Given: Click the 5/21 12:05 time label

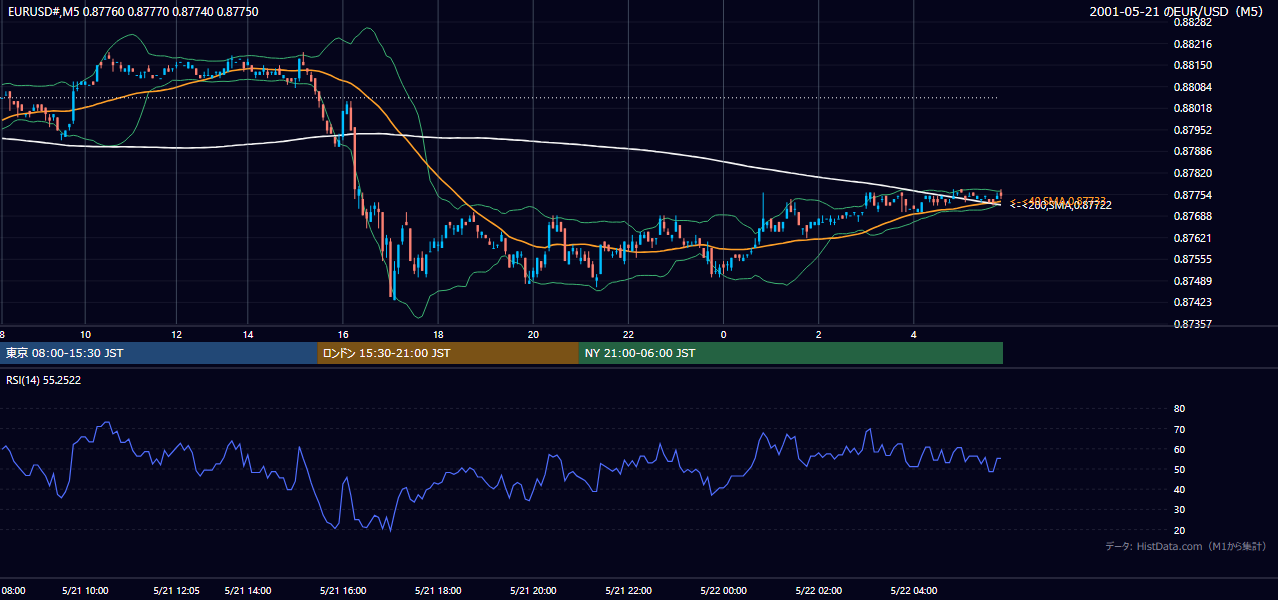Looking at the screenshot, I should (x=177, y=590).
